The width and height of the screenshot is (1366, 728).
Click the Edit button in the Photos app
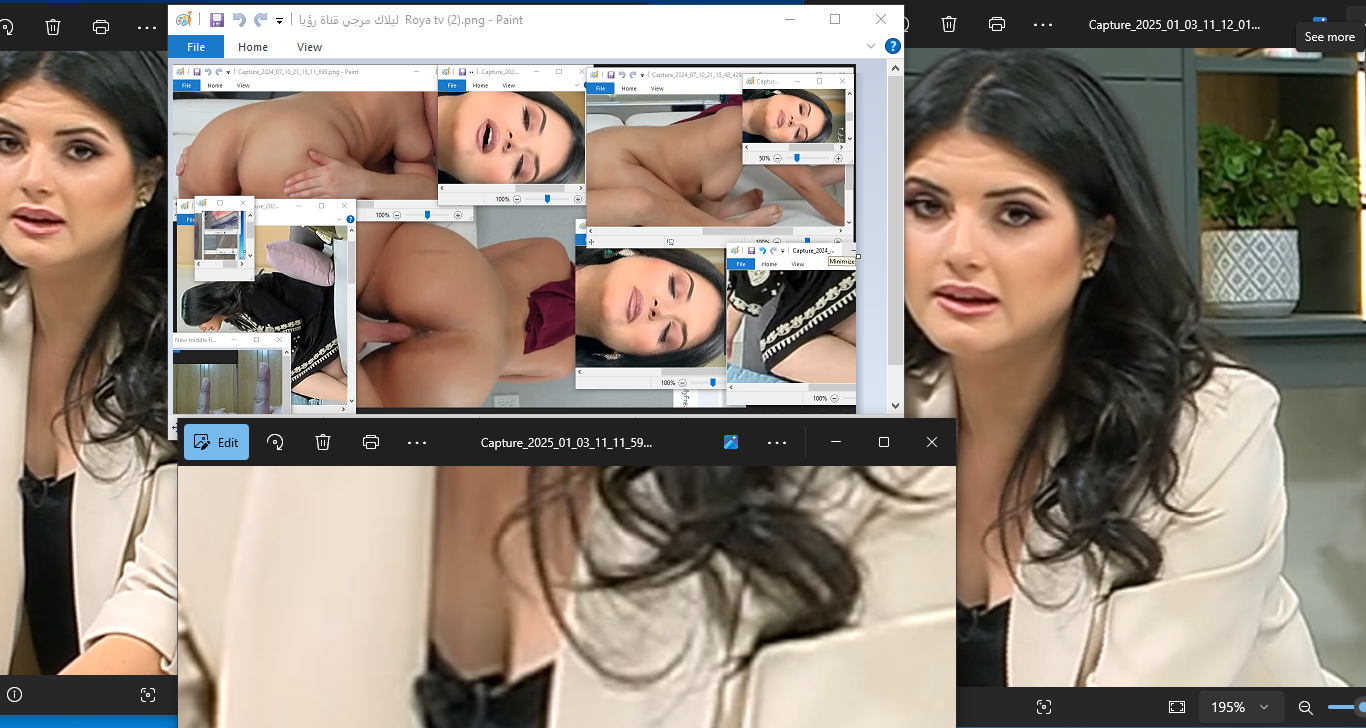216,441
